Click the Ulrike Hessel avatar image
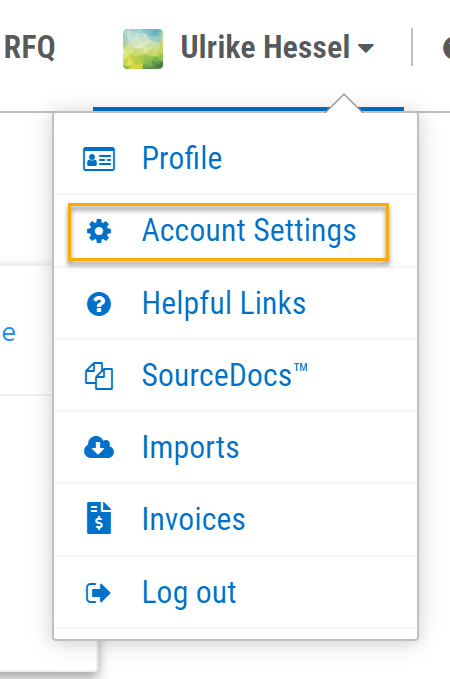 [x=143, y=48]
